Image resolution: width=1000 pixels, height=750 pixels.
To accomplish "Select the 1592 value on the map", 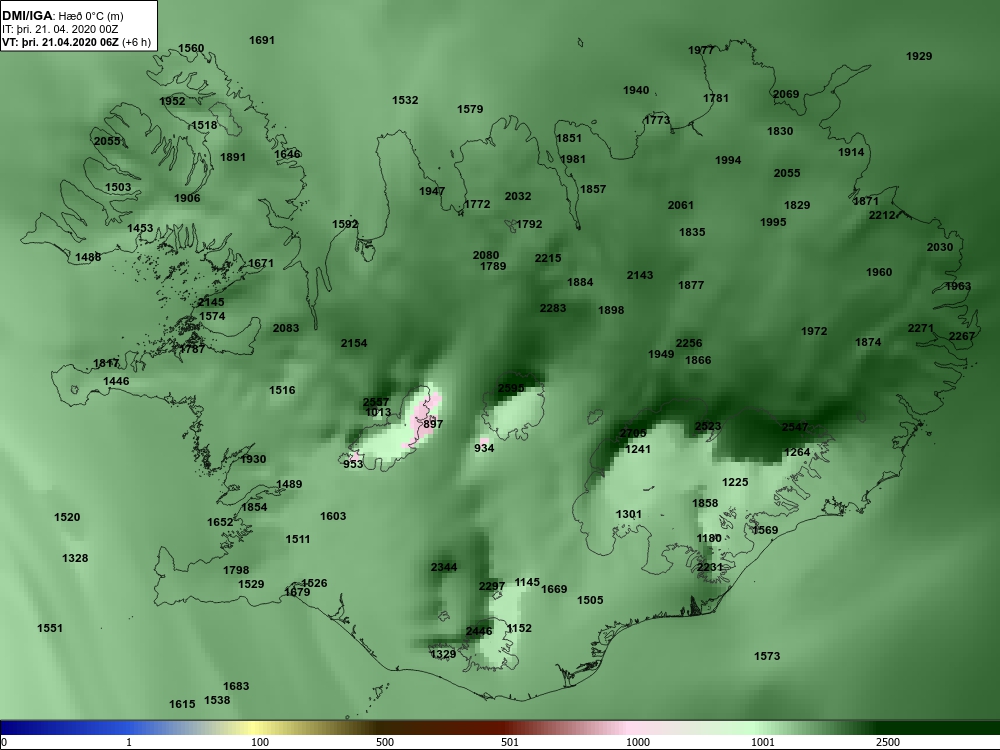I will (x=345, y=224).
